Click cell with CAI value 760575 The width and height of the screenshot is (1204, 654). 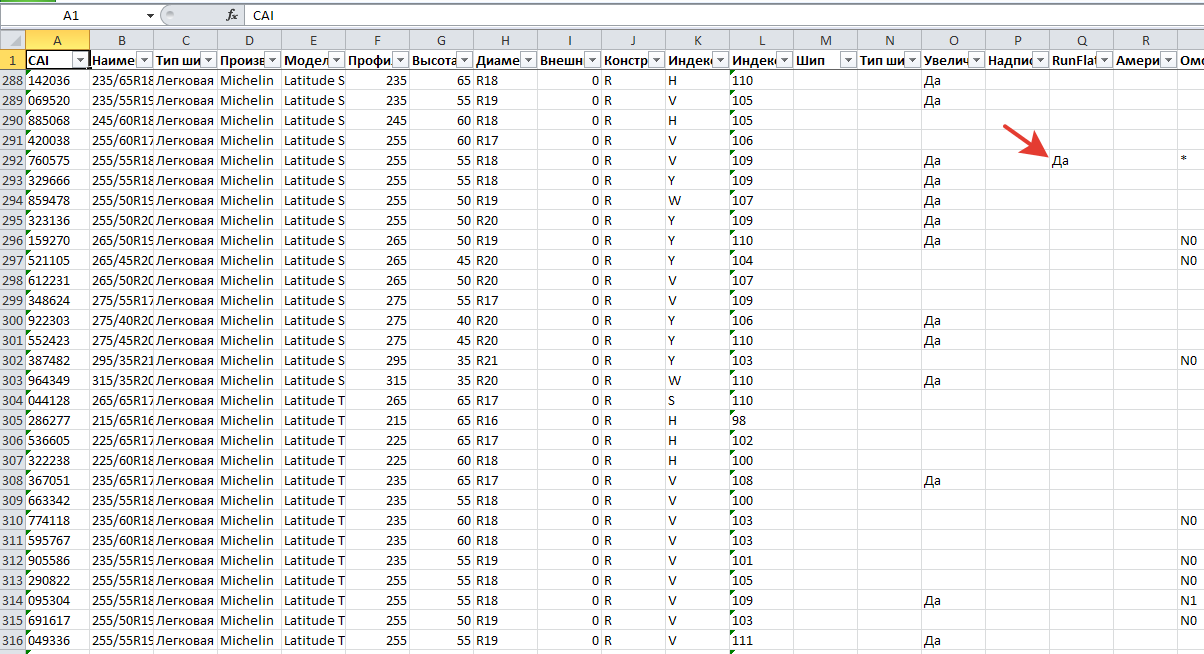tap(57, 160)
